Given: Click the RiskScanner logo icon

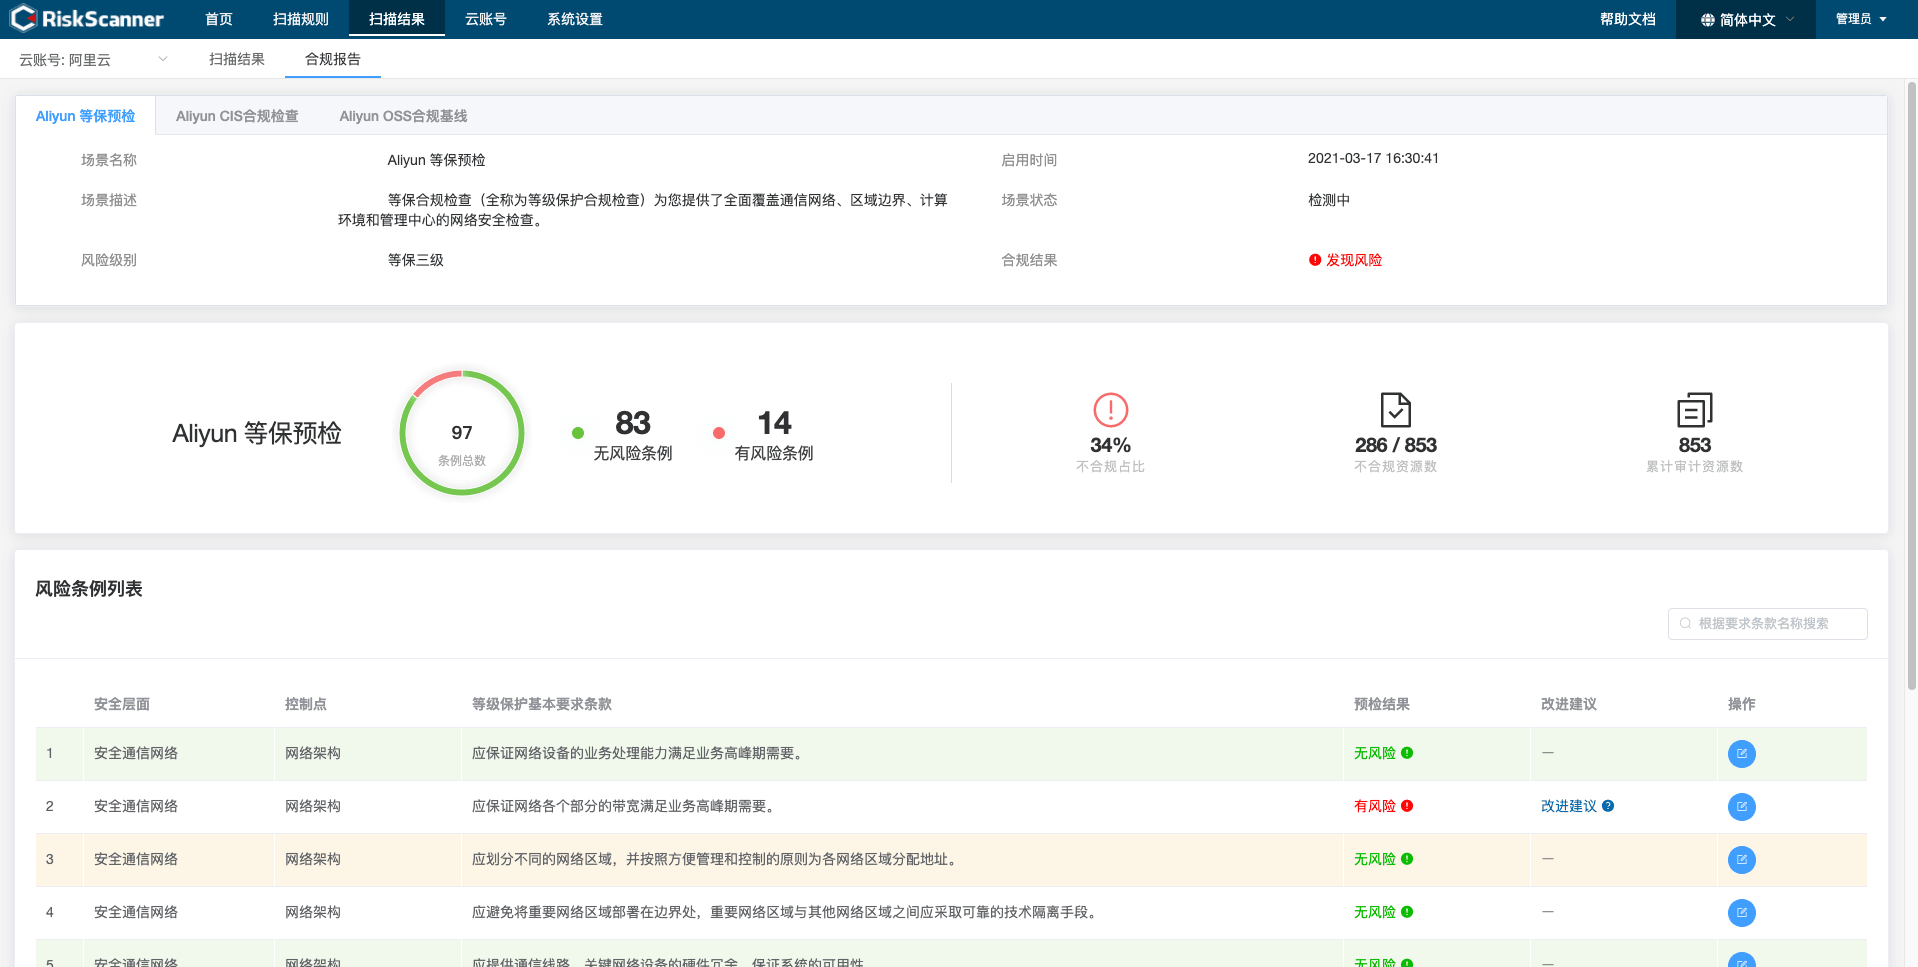Looking at the screenshot, I should coord(22,18).
